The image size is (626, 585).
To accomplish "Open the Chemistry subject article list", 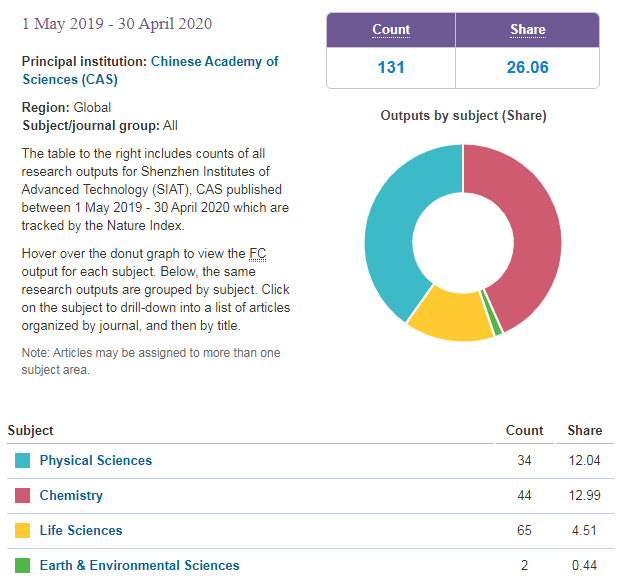I will pos(71,496).
